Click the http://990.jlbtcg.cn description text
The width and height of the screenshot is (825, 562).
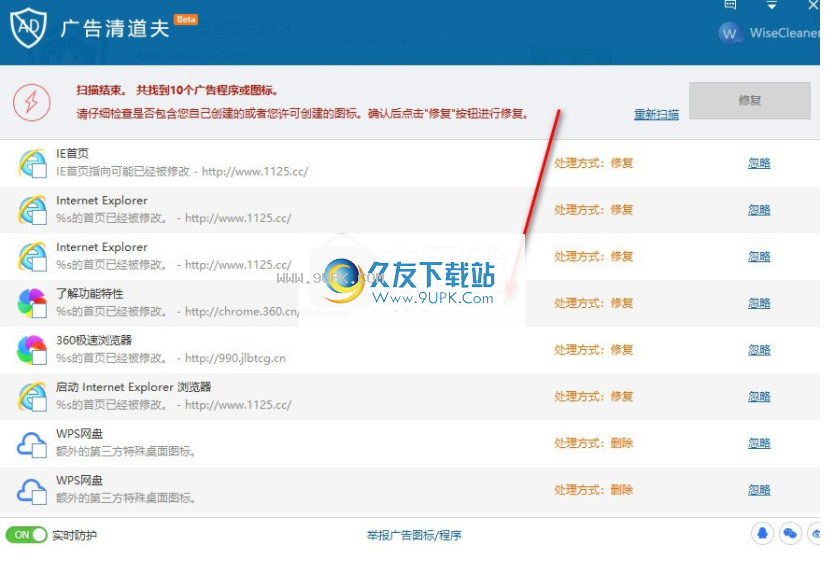[x=170, y=358]
